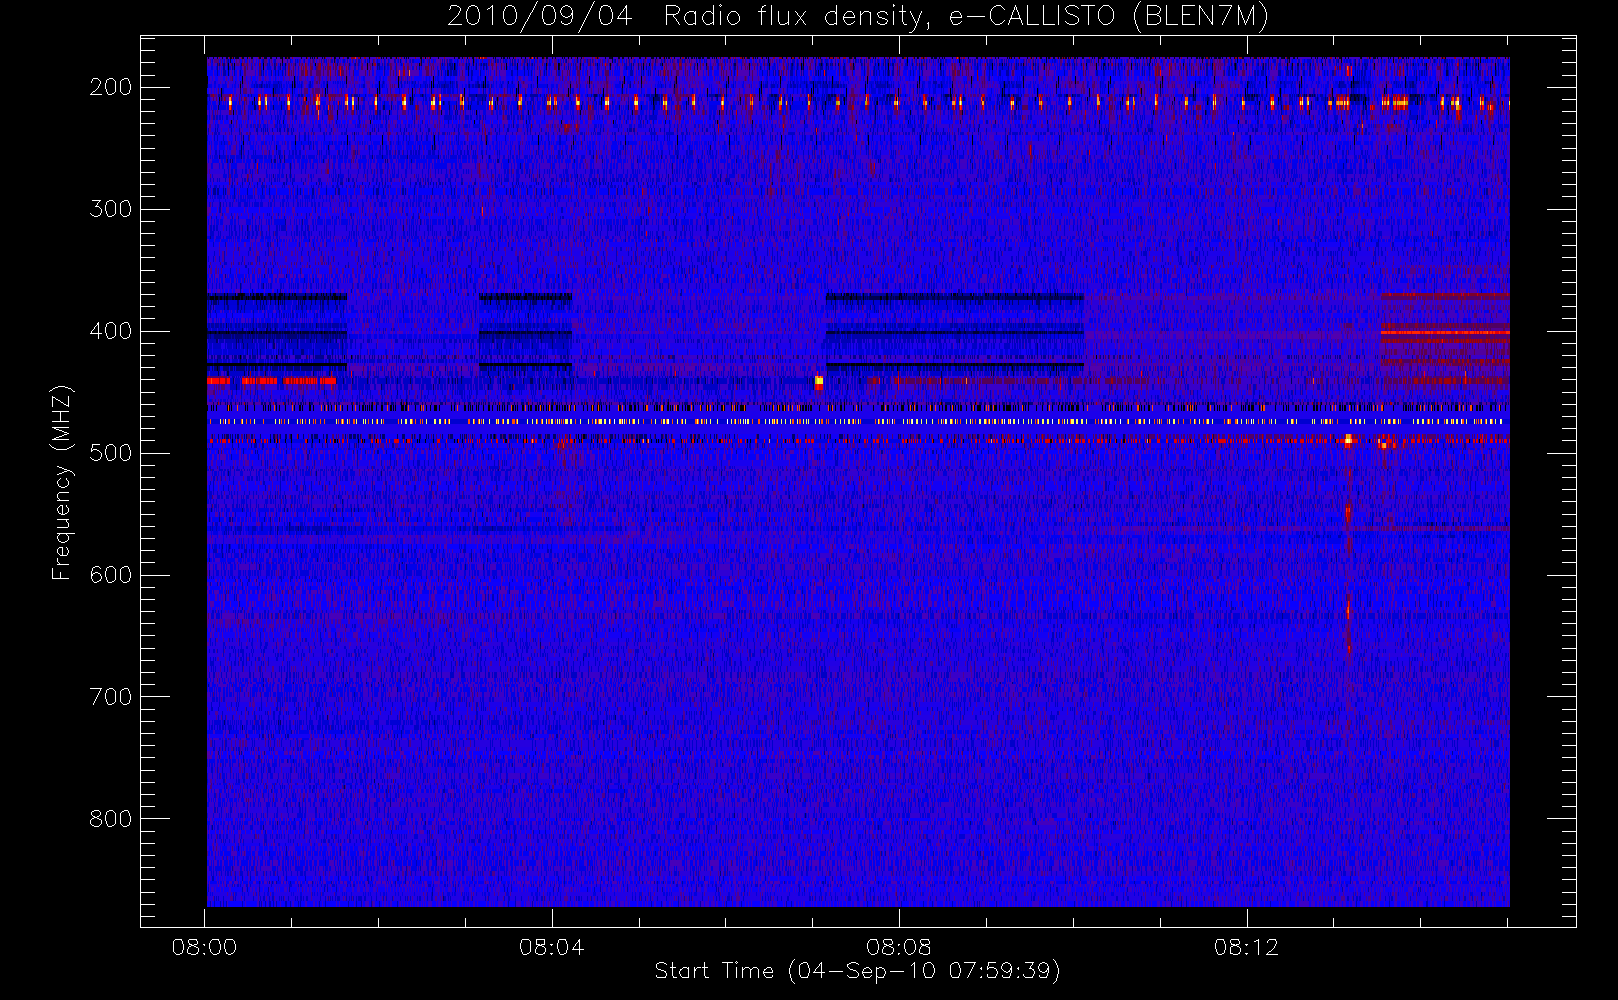Click the plot title "2010/09/04 Radio flux density, e-CALLISTO (BLEN7M)"
This screenshot has width=1618, height=1000.
coord(857,17)
